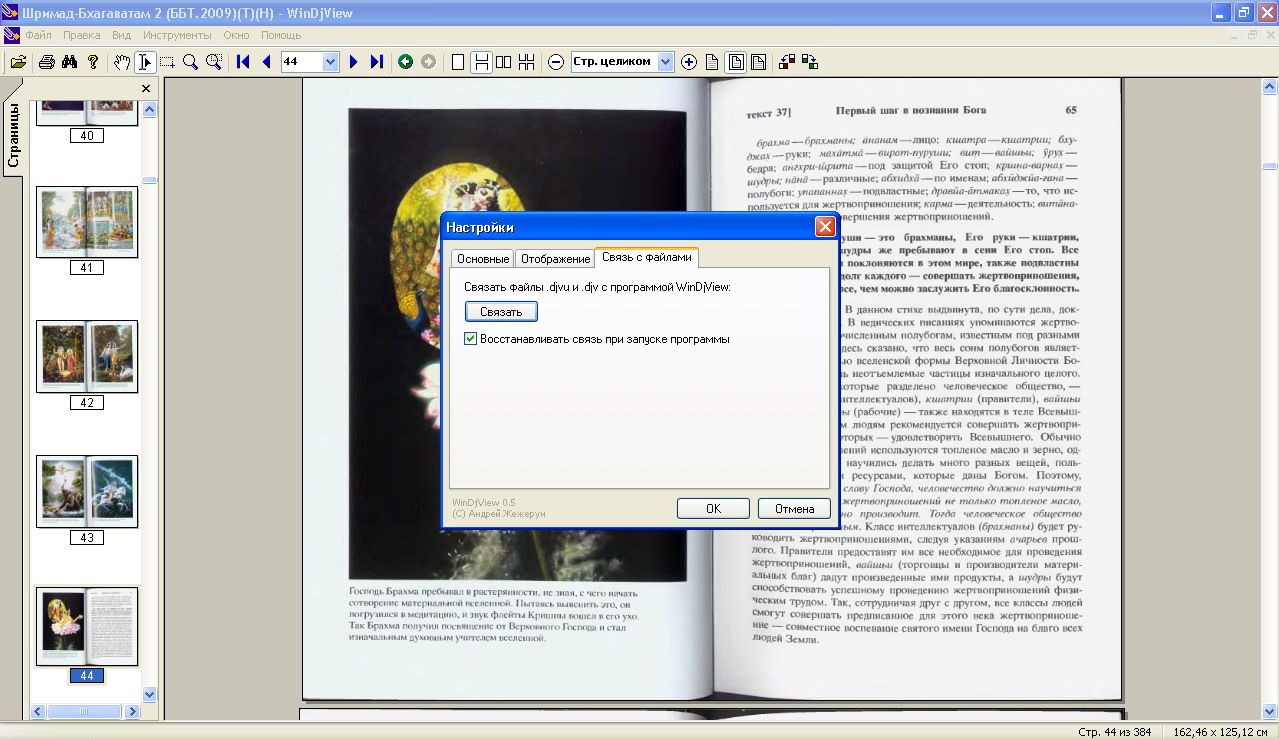Viewport: 1279px width, 739px height.
Task: Open Find with the binoculars icon
Action: coord(70,62)
